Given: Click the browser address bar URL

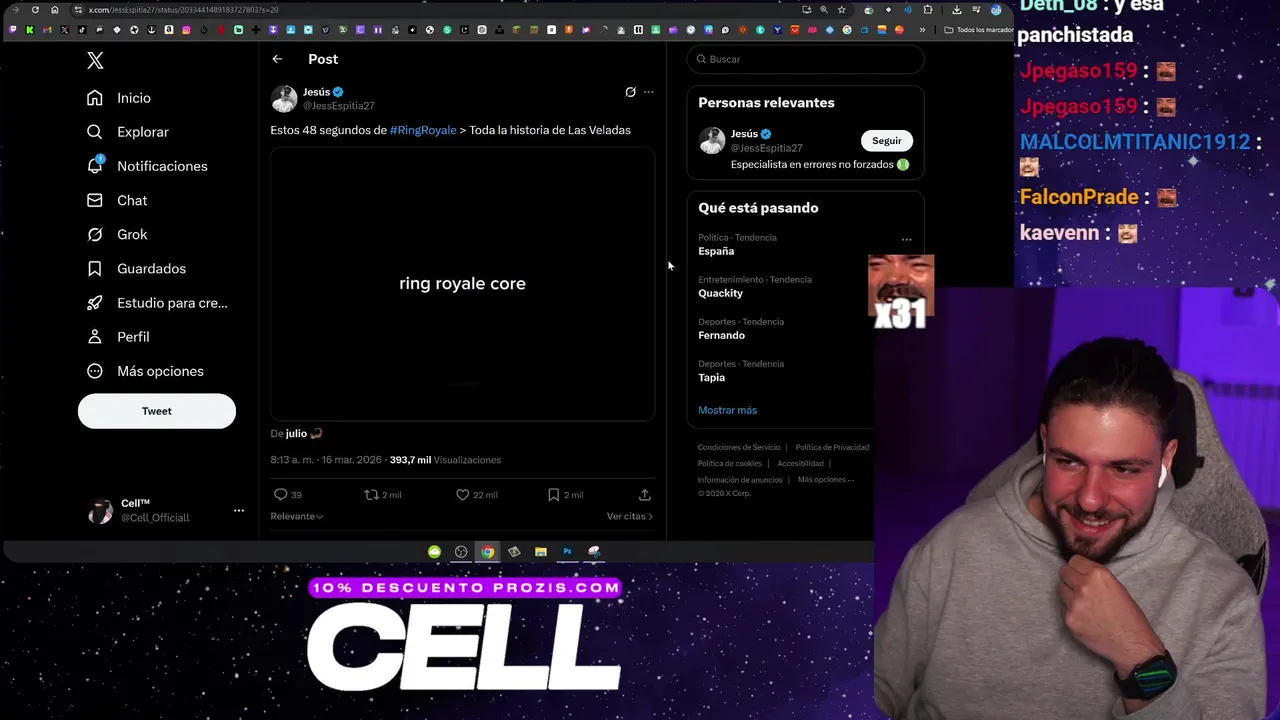Looking at the screenshot, I should coord(184,10).
